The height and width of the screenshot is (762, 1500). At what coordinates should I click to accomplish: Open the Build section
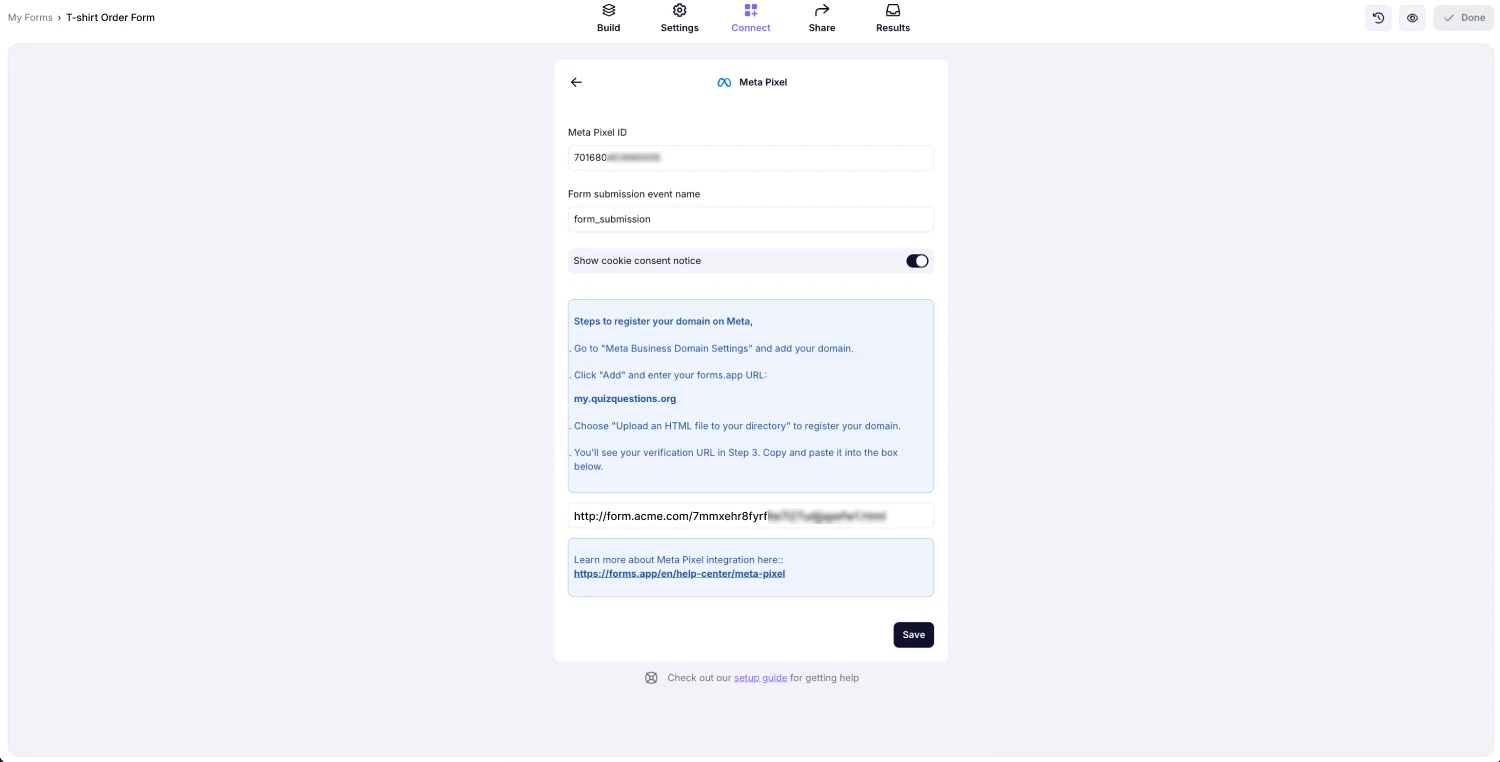pos(608,18)
